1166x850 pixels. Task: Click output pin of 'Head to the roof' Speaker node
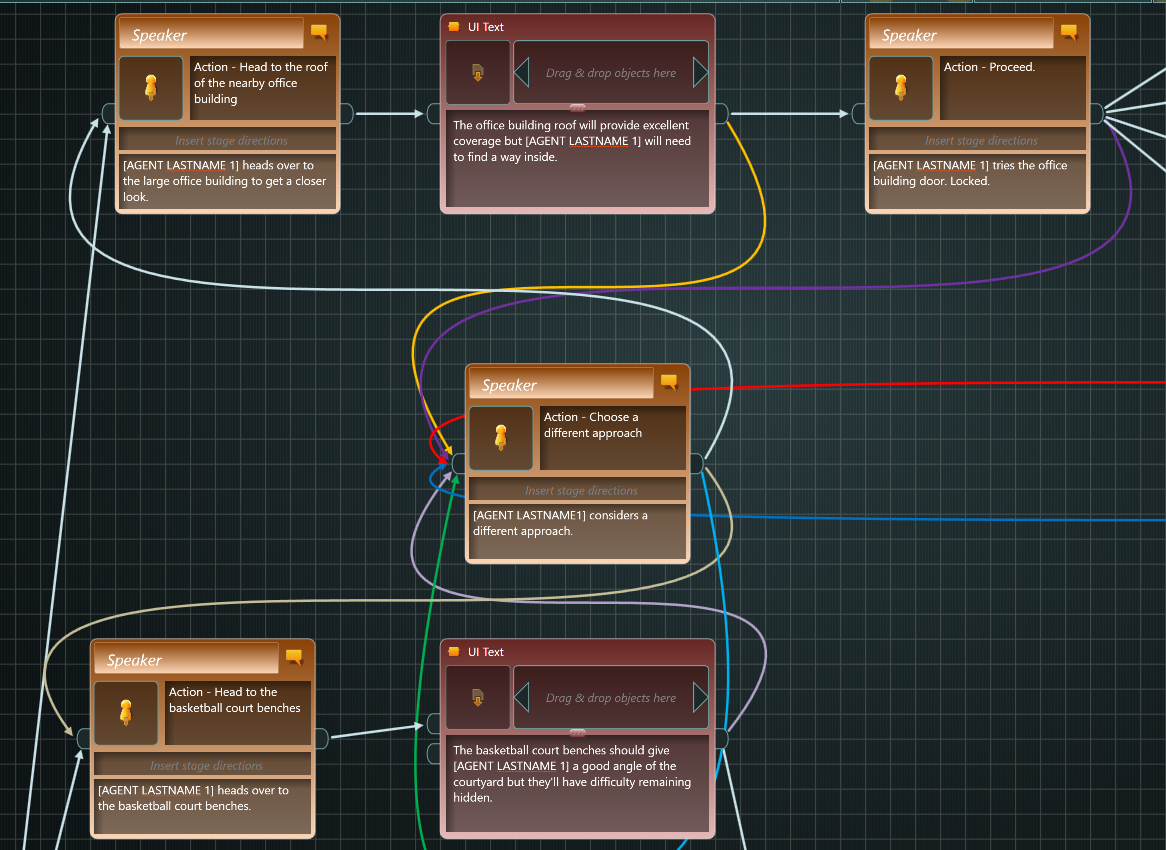pyautogui.click(x=347, y=114)
